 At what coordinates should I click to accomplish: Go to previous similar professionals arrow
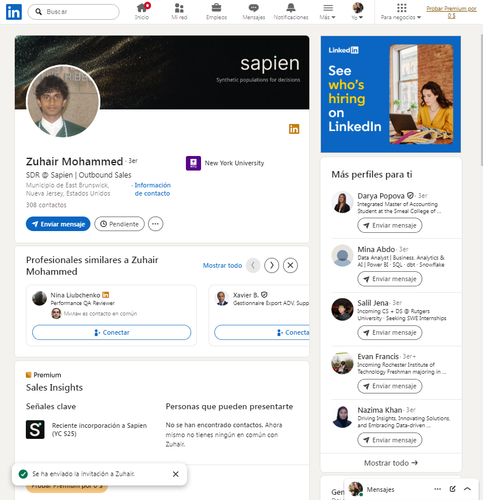(x=253, y=265)
